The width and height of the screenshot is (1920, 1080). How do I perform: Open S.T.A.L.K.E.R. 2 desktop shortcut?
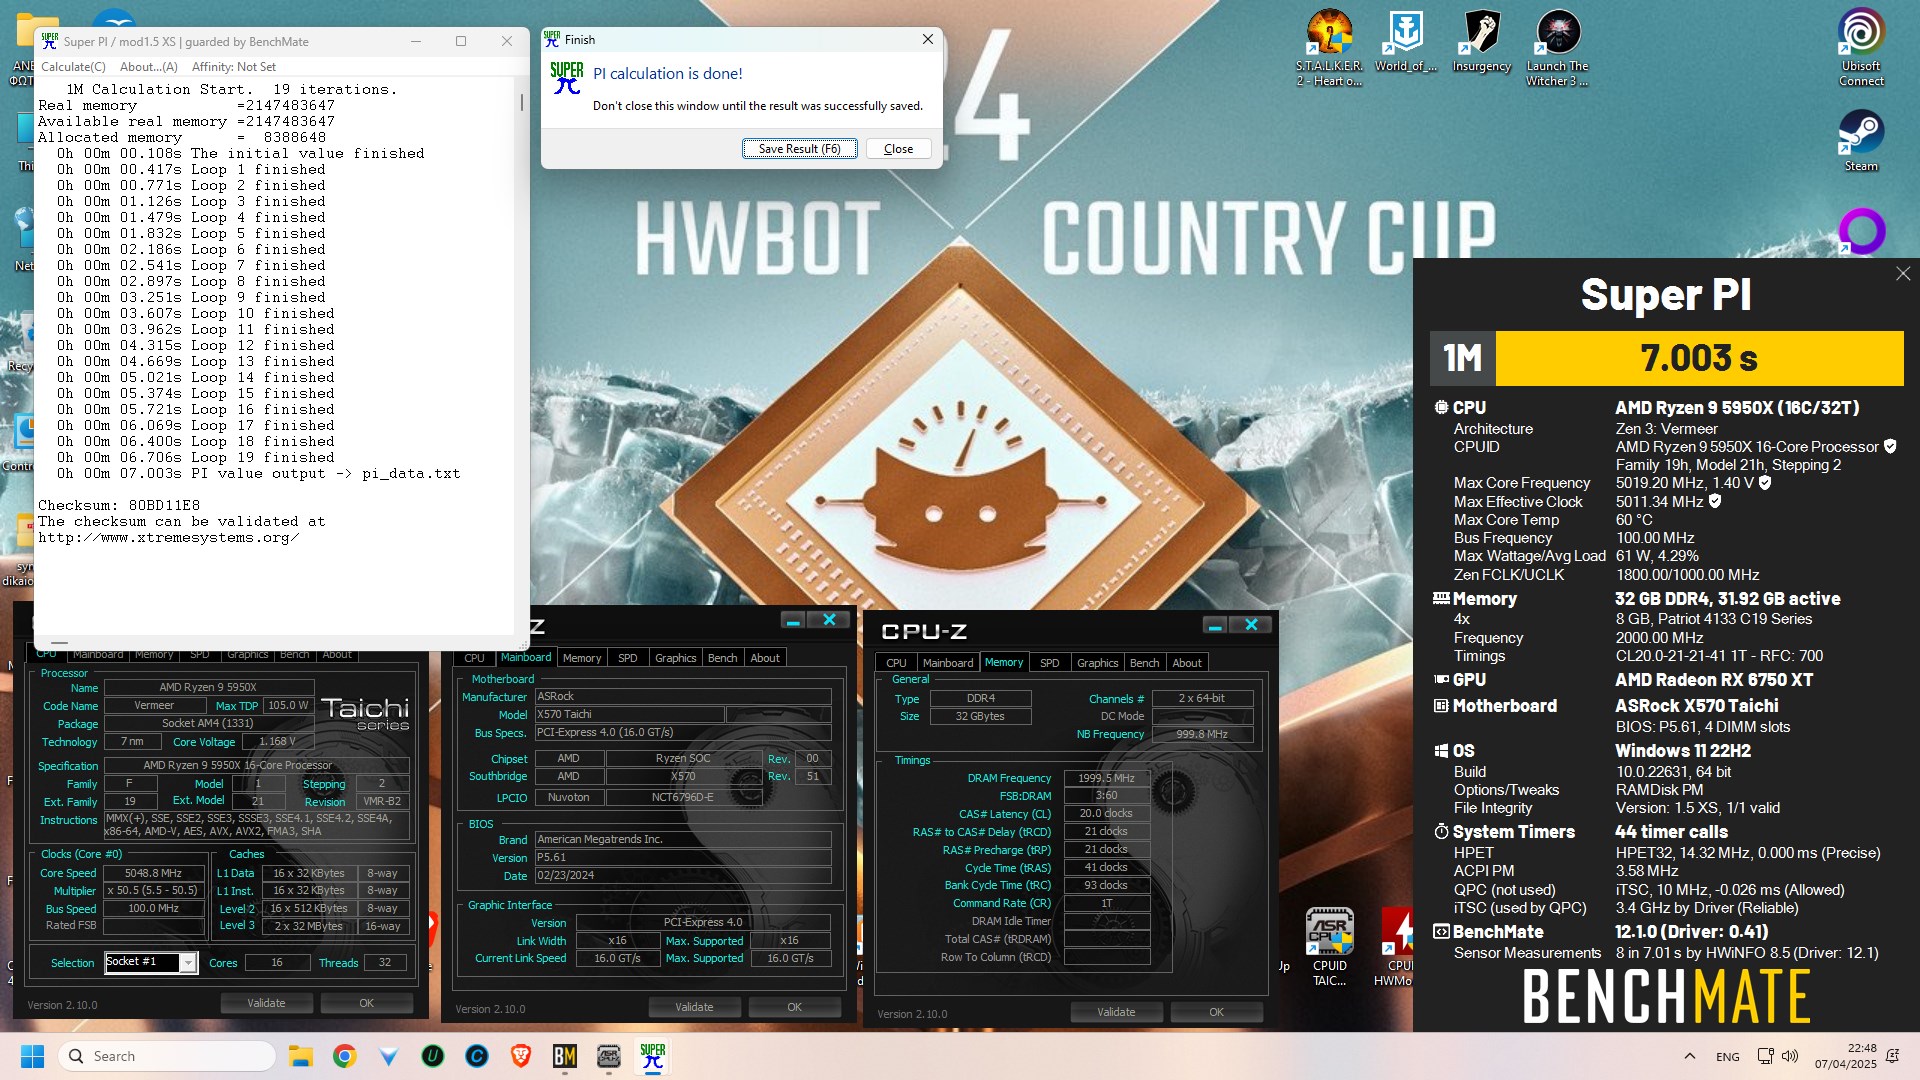pyautogui.click(x=1329, y=47)
